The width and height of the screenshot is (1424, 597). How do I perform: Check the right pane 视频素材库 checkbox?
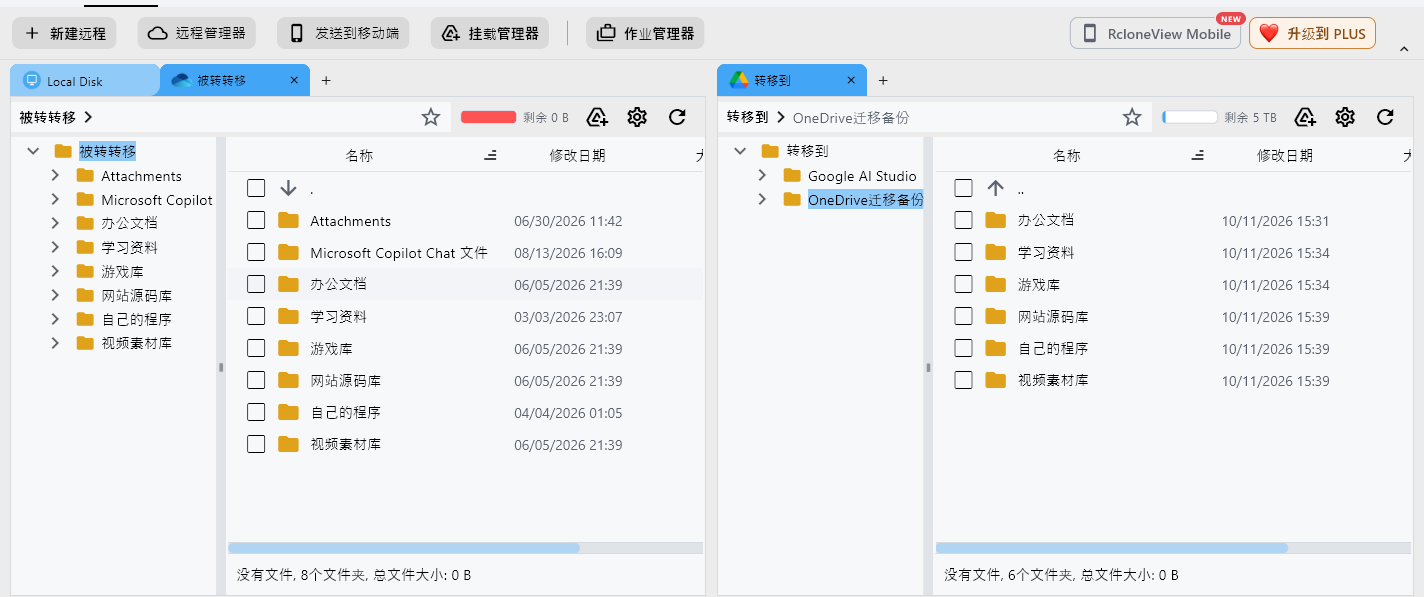tap(963, 380)
